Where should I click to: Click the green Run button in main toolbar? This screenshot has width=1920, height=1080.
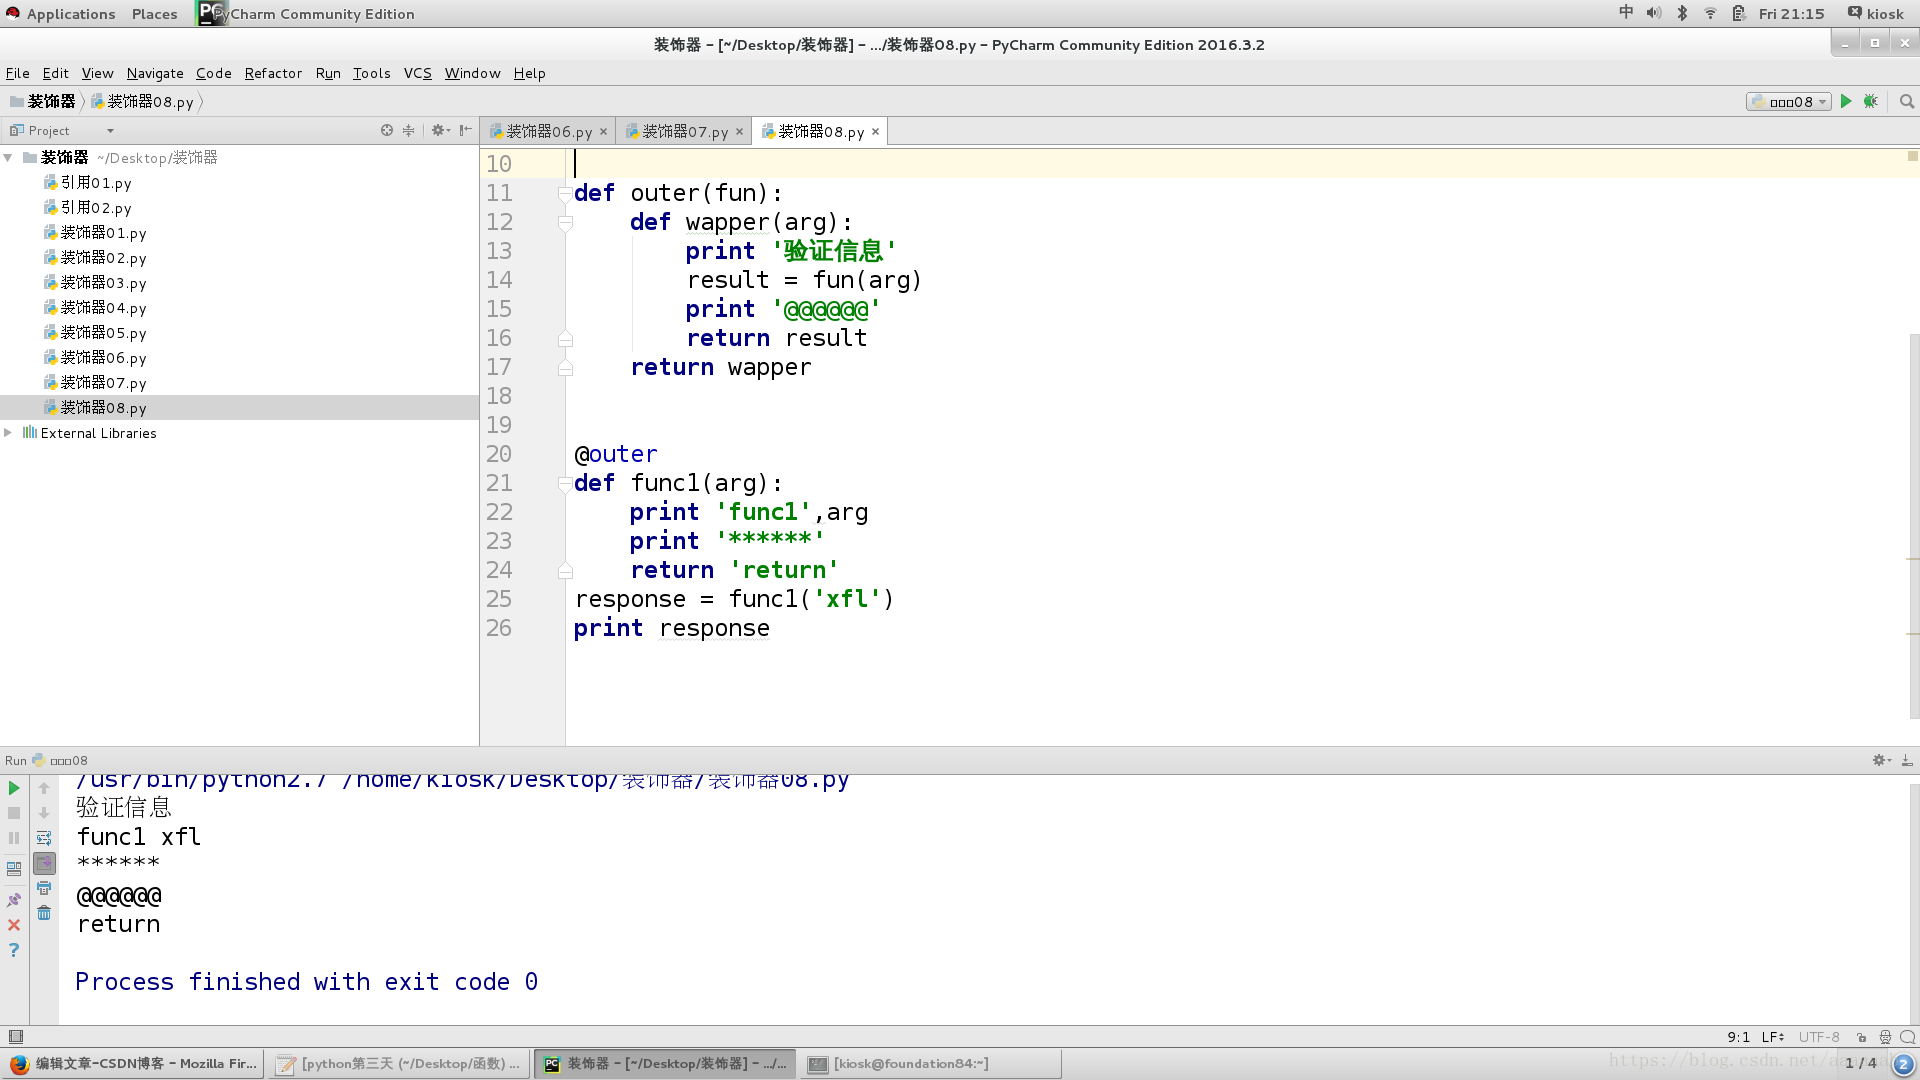coord(1846,101)
